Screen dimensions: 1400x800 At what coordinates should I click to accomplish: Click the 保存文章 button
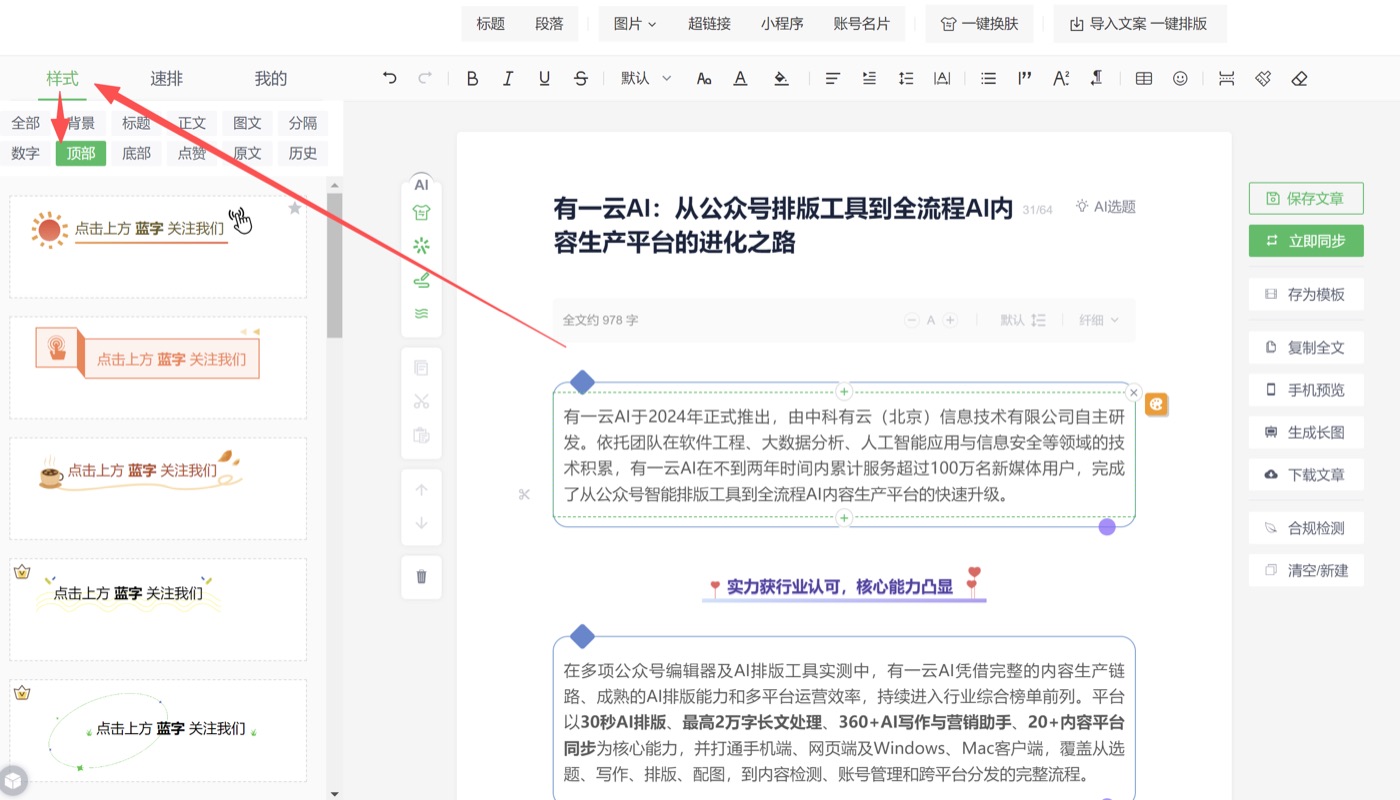(1306, 198)
